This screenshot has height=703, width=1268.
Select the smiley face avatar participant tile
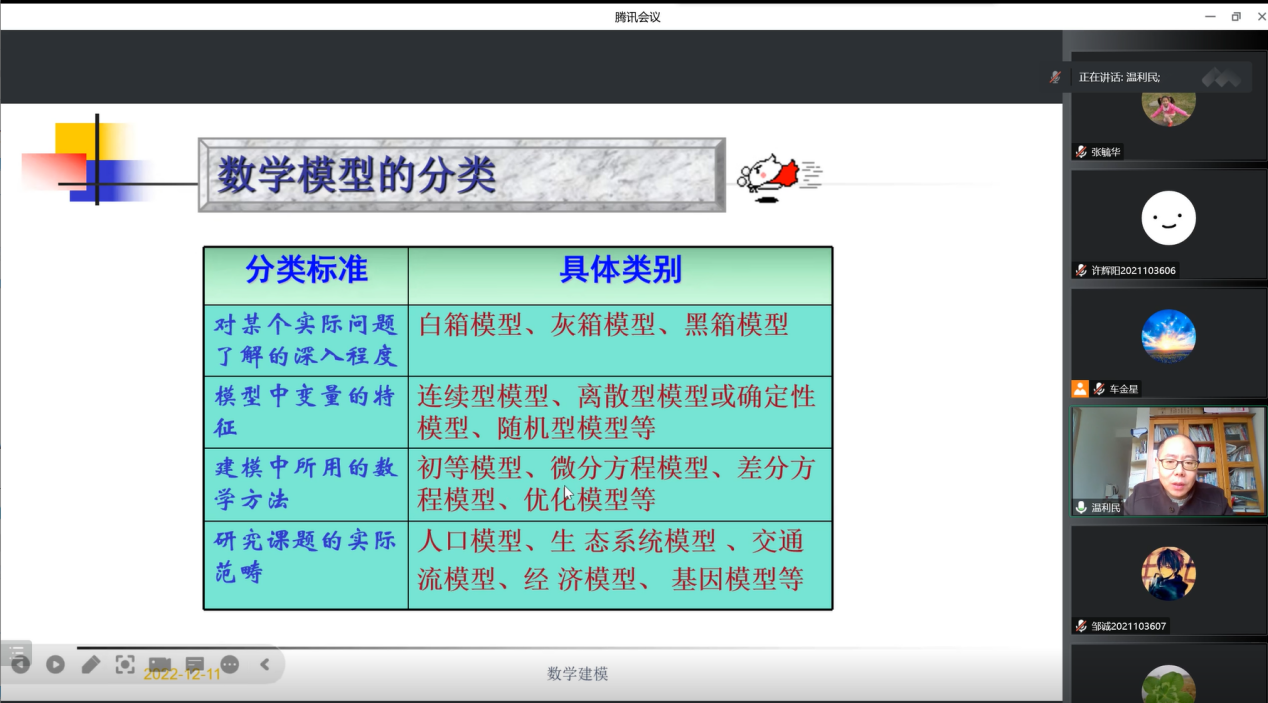click(x=1168, y=218)
